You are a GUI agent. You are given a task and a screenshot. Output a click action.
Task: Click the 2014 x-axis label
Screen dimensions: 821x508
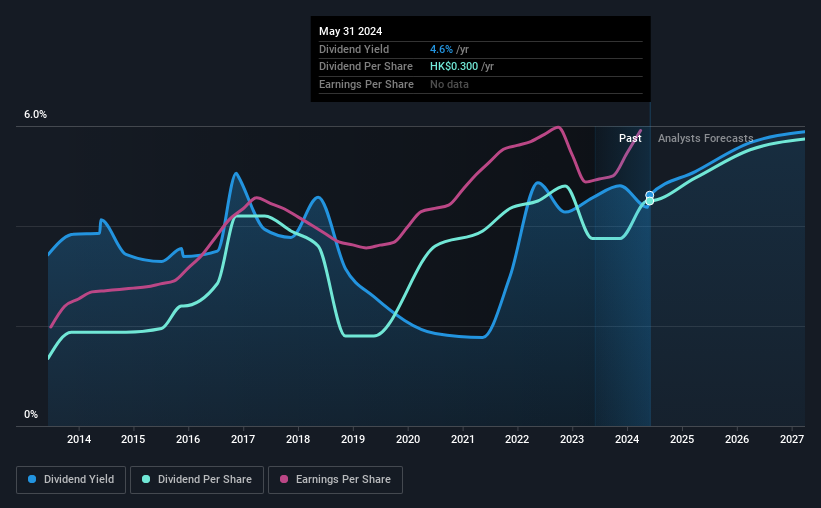[79, 439]
